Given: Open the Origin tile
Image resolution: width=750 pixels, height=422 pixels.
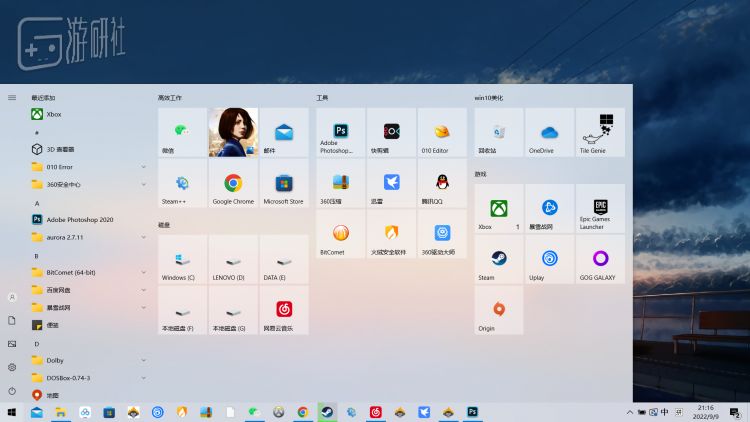Looking at the screenshot, I should click(x=499, y=310).
